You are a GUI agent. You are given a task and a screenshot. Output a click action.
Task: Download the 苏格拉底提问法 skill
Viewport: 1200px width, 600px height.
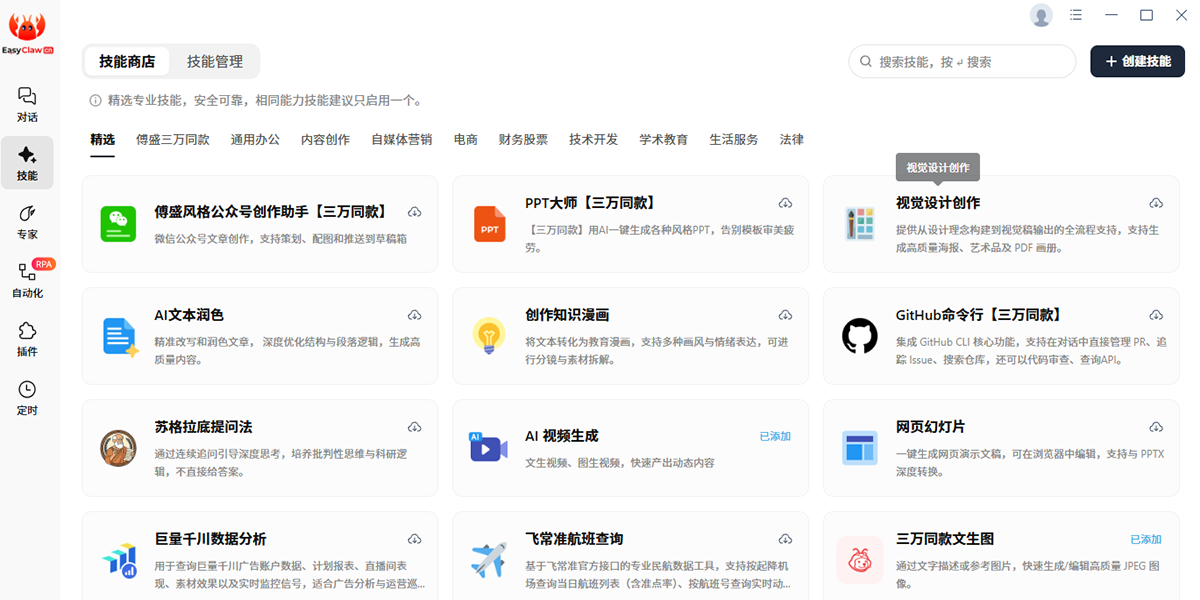415,427
